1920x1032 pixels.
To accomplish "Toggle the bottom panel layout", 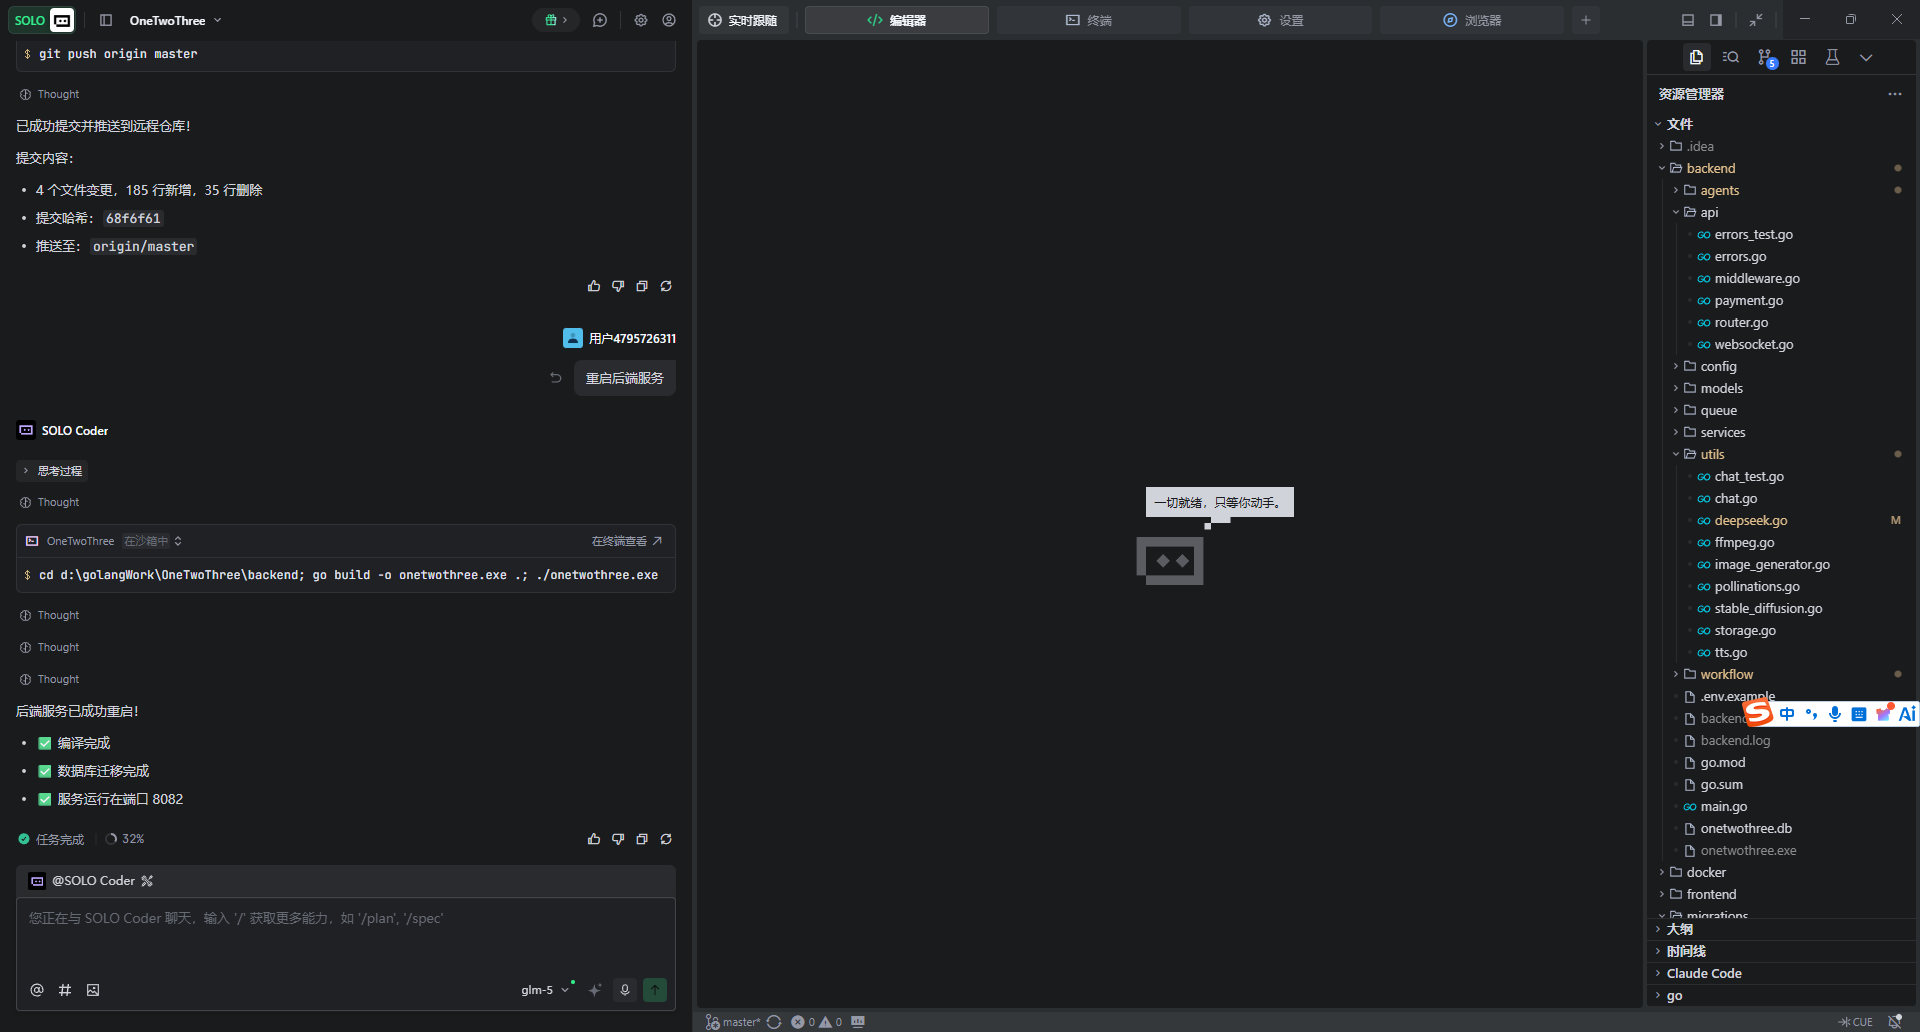I will point(1688,20).
